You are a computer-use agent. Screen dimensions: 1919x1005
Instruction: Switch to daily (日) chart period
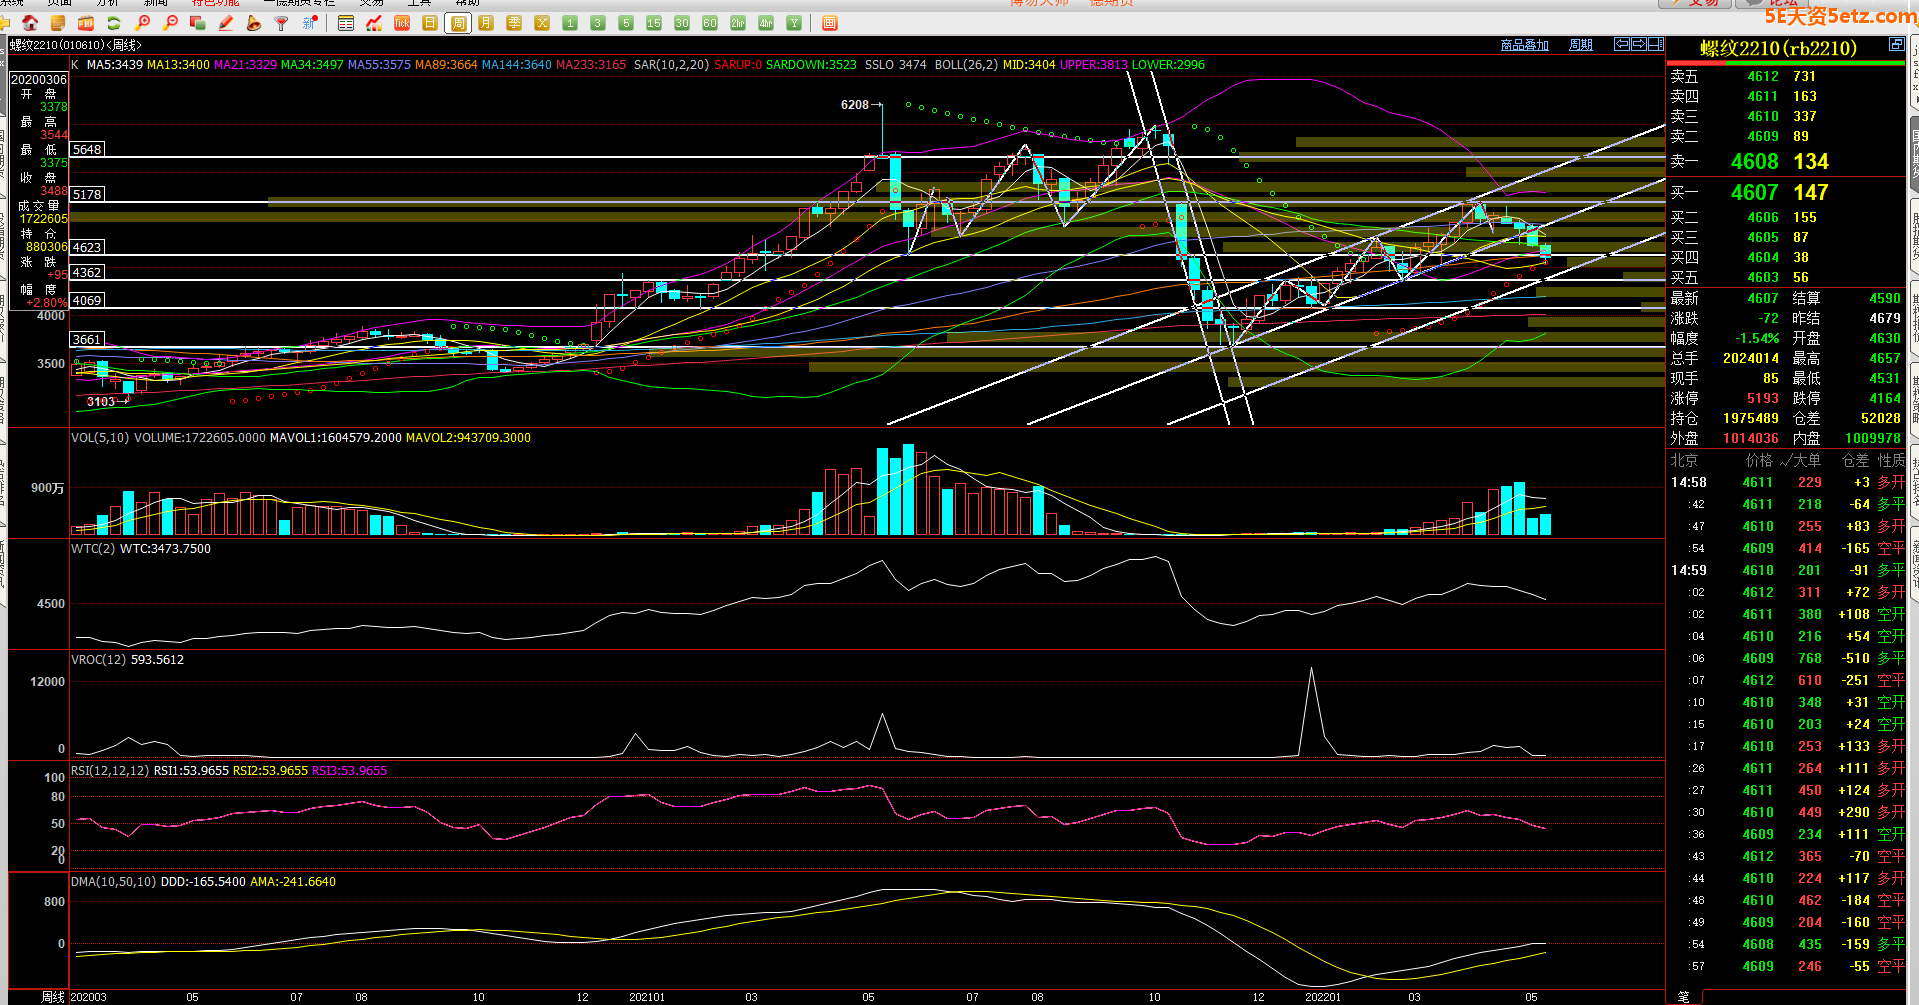click(430, 23)
